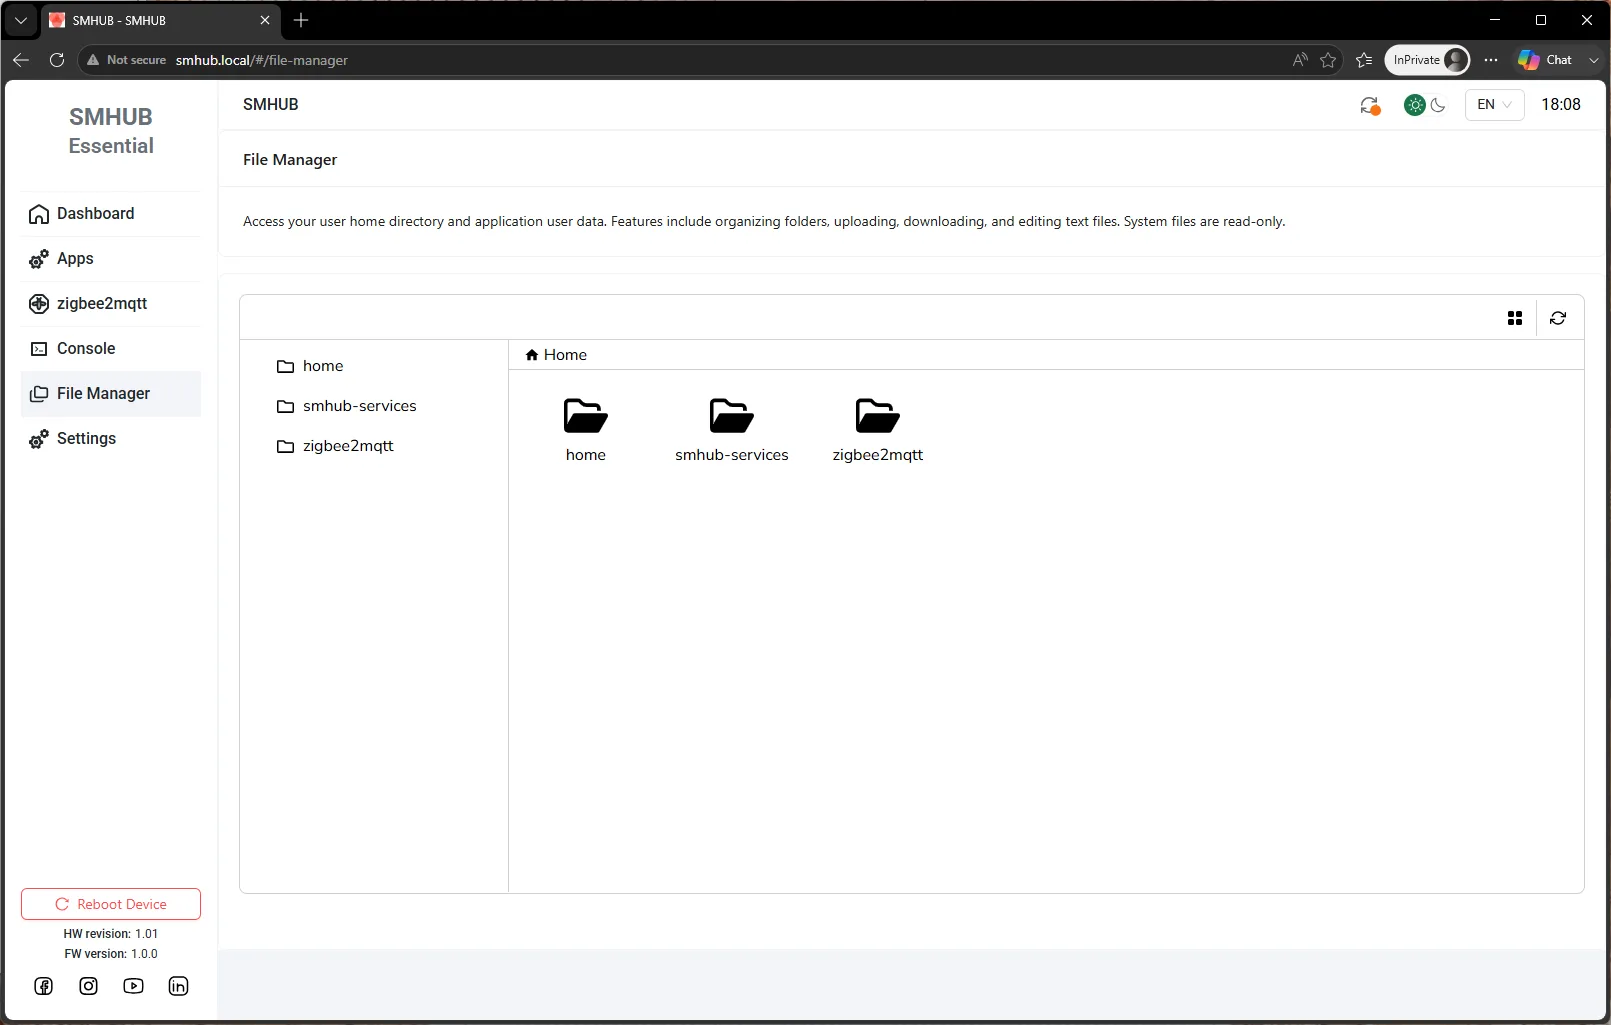Select the SMHUB - SMHUB tab

[160, 20]
